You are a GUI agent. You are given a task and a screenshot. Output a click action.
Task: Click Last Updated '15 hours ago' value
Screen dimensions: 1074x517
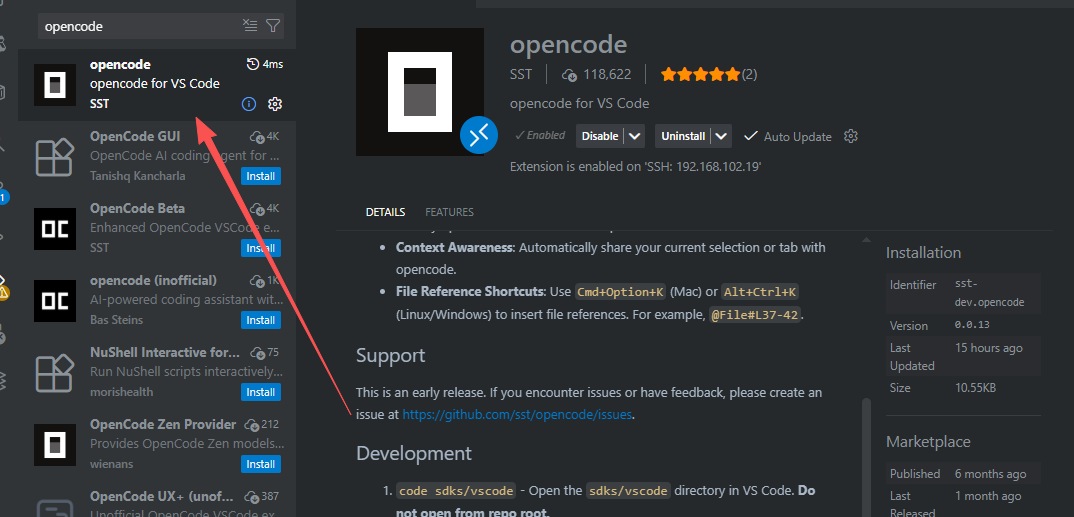[x=989, y=348]
